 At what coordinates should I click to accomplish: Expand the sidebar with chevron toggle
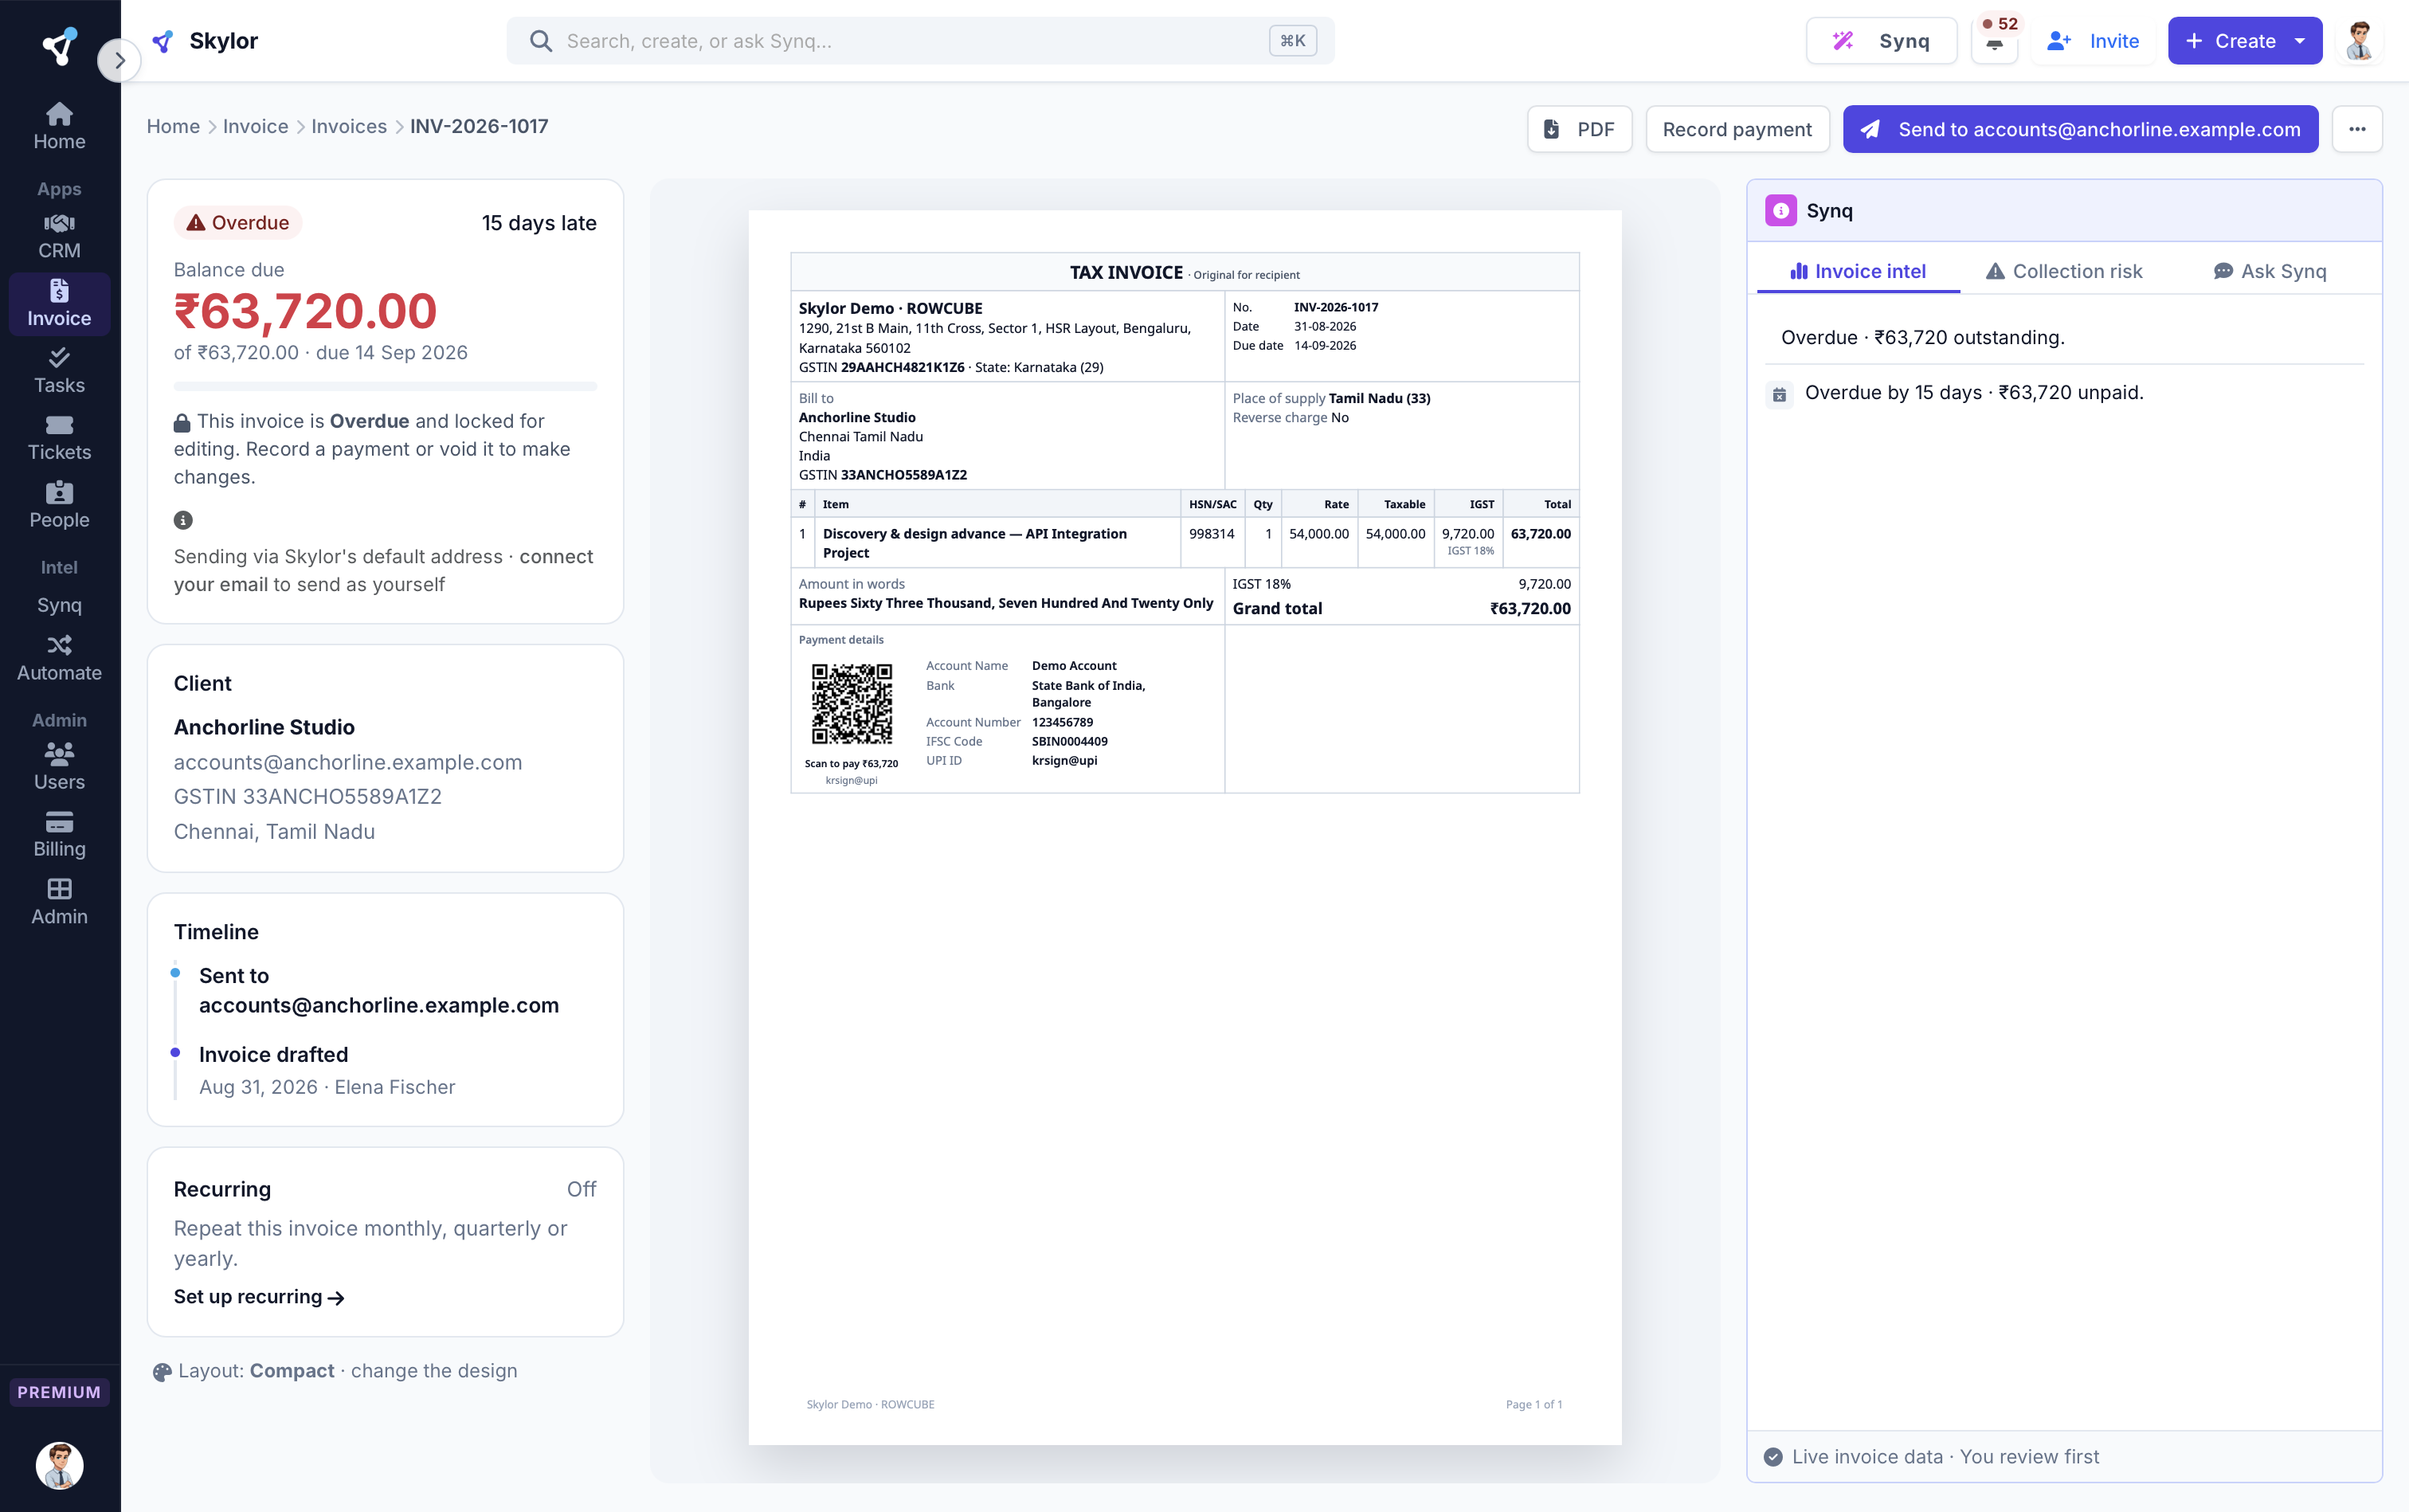(x=119, y=61)
